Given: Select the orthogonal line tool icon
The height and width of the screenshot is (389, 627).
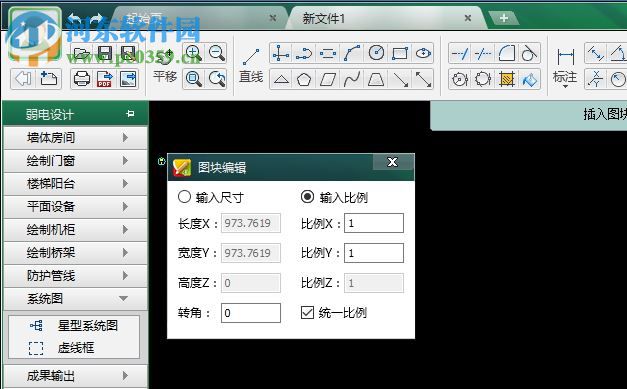Looking at the screenshot, I should click(281, 53).
